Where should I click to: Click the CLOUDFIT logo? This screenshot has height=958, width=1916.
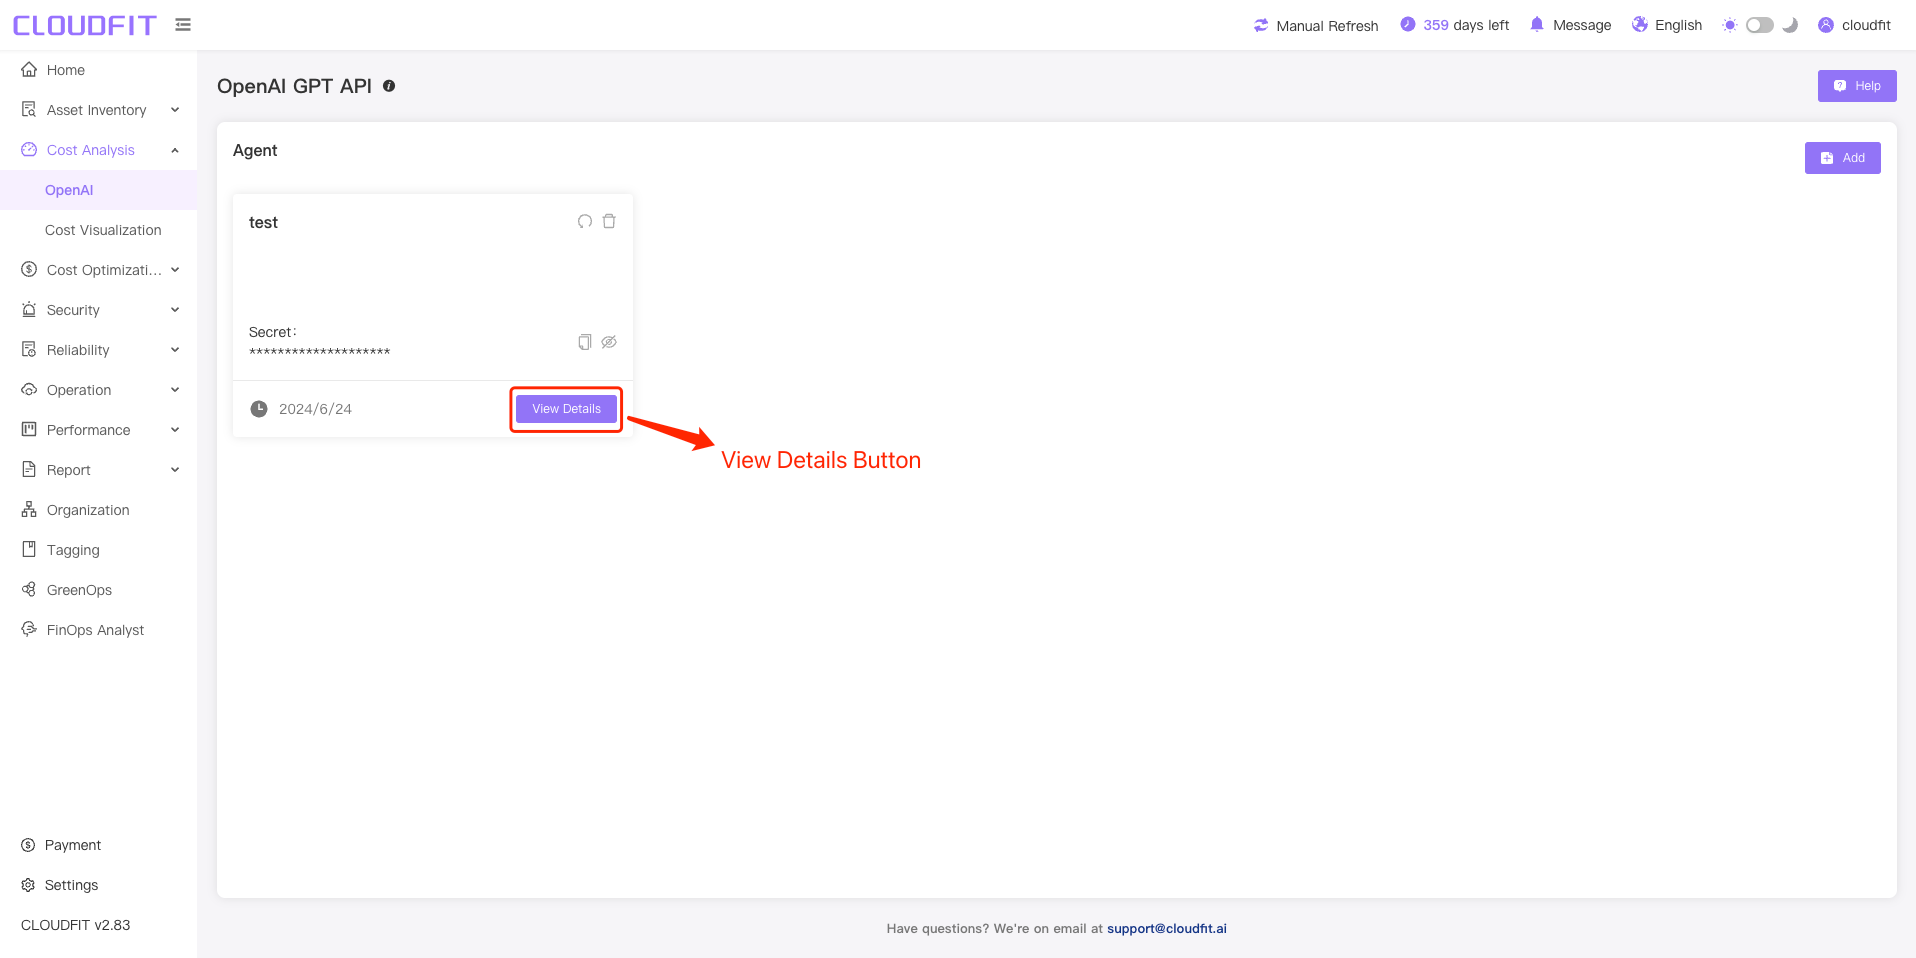(85, 25)
